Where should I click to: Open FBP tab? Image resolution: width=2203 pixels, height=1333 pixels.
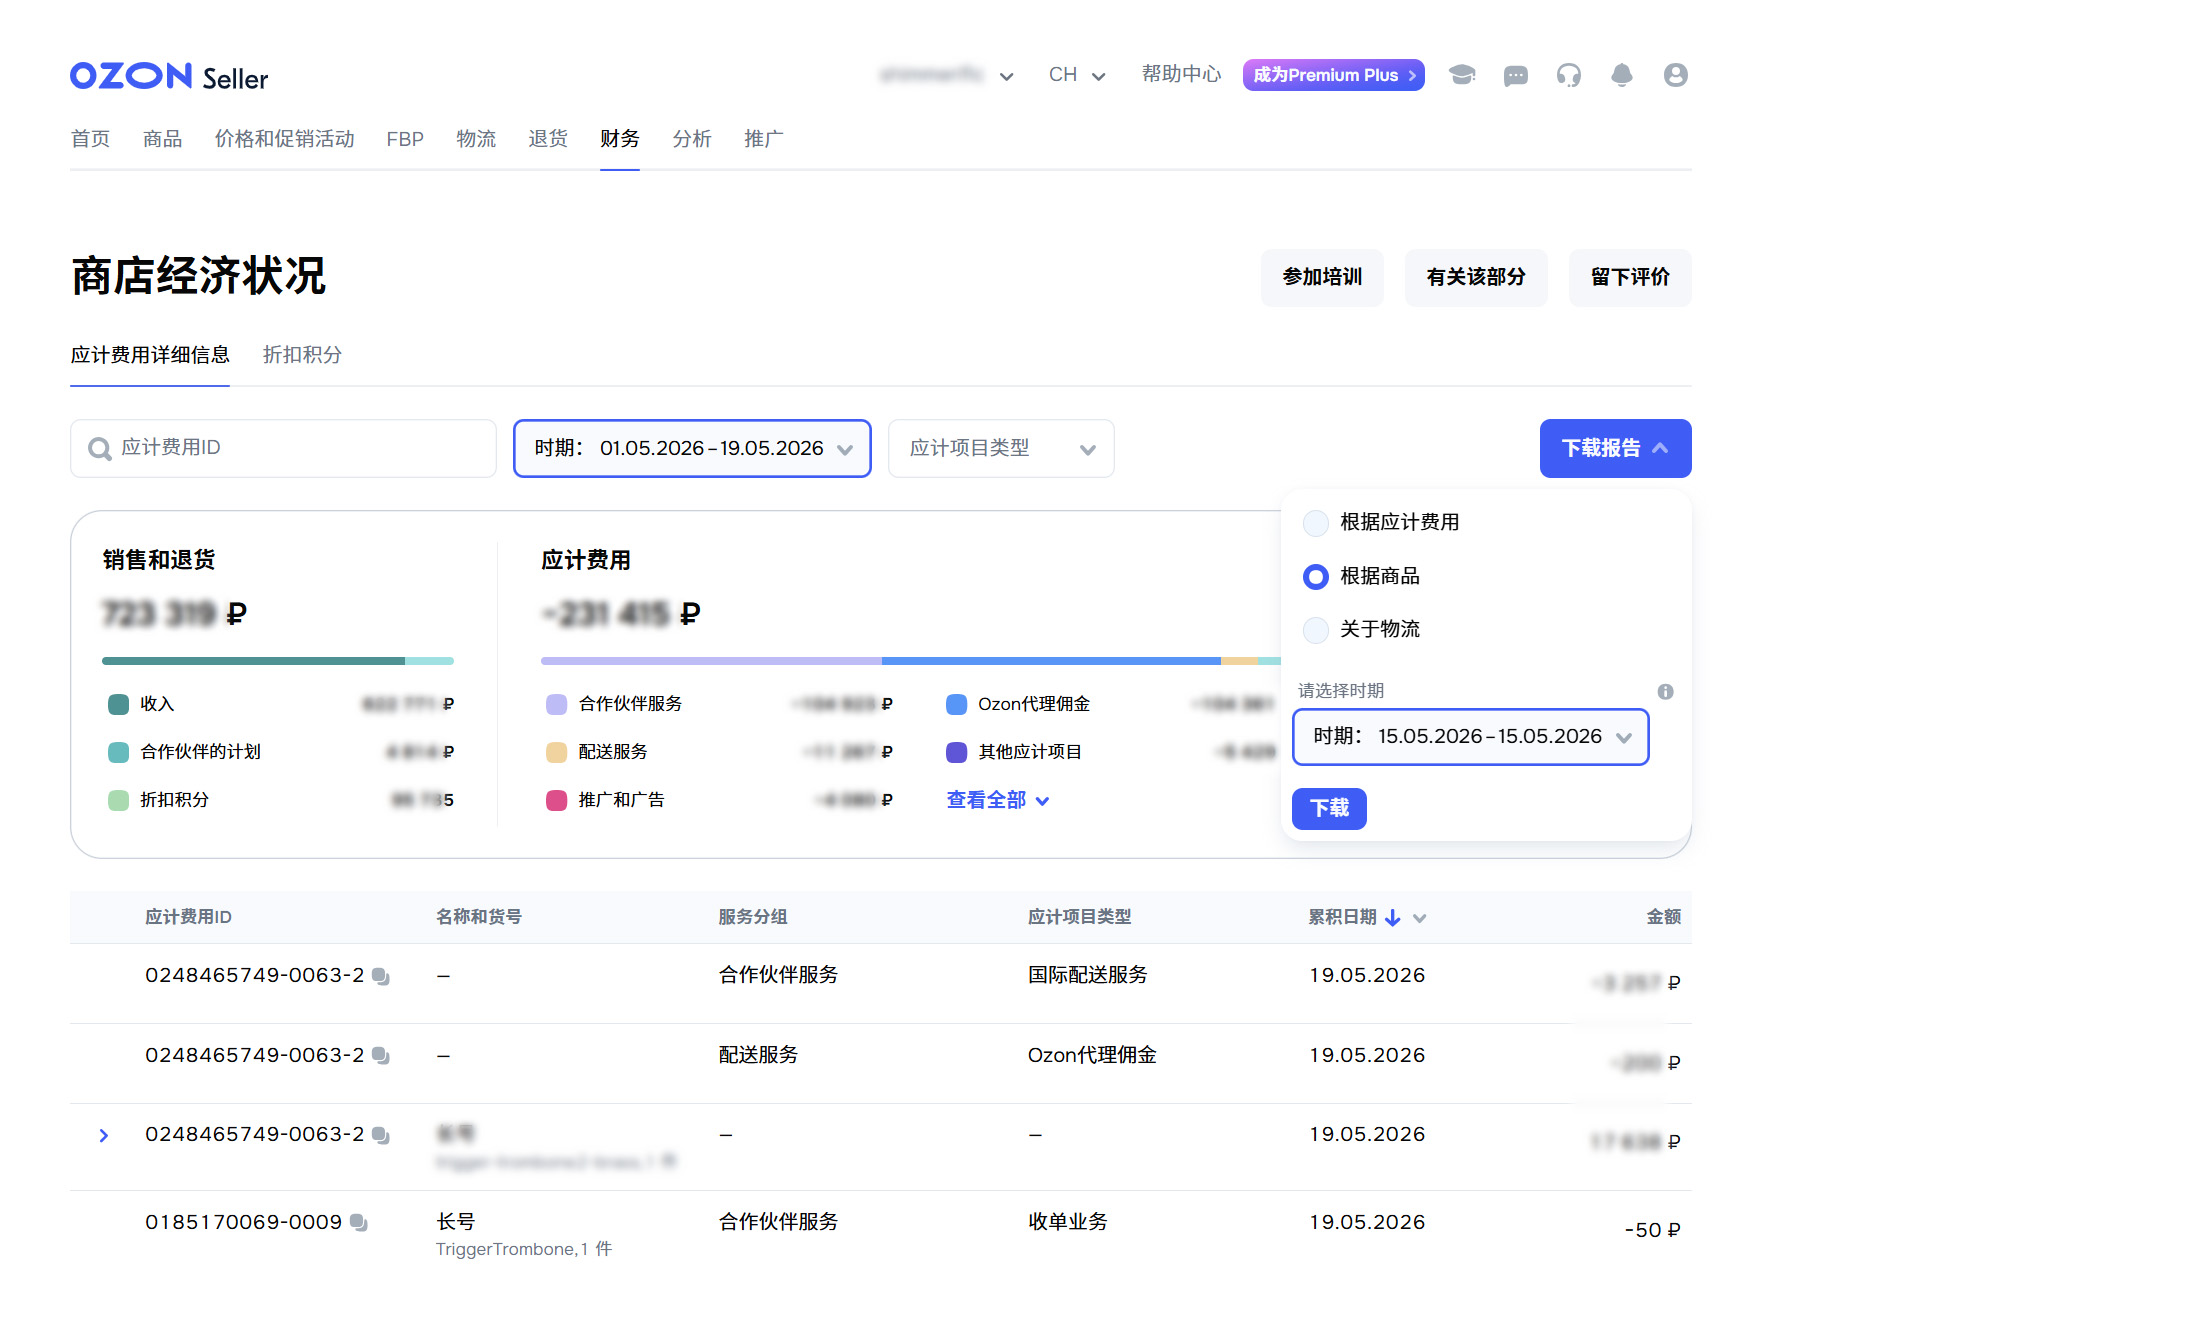(405, 139)
